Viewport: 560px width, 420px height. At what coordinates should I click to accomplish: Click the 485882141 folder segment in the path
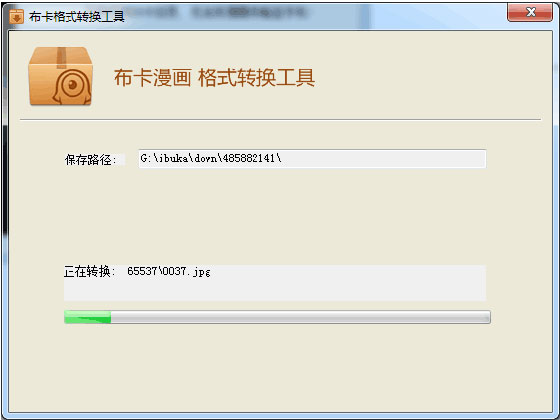pyautogui.click(x=249, y=158)
